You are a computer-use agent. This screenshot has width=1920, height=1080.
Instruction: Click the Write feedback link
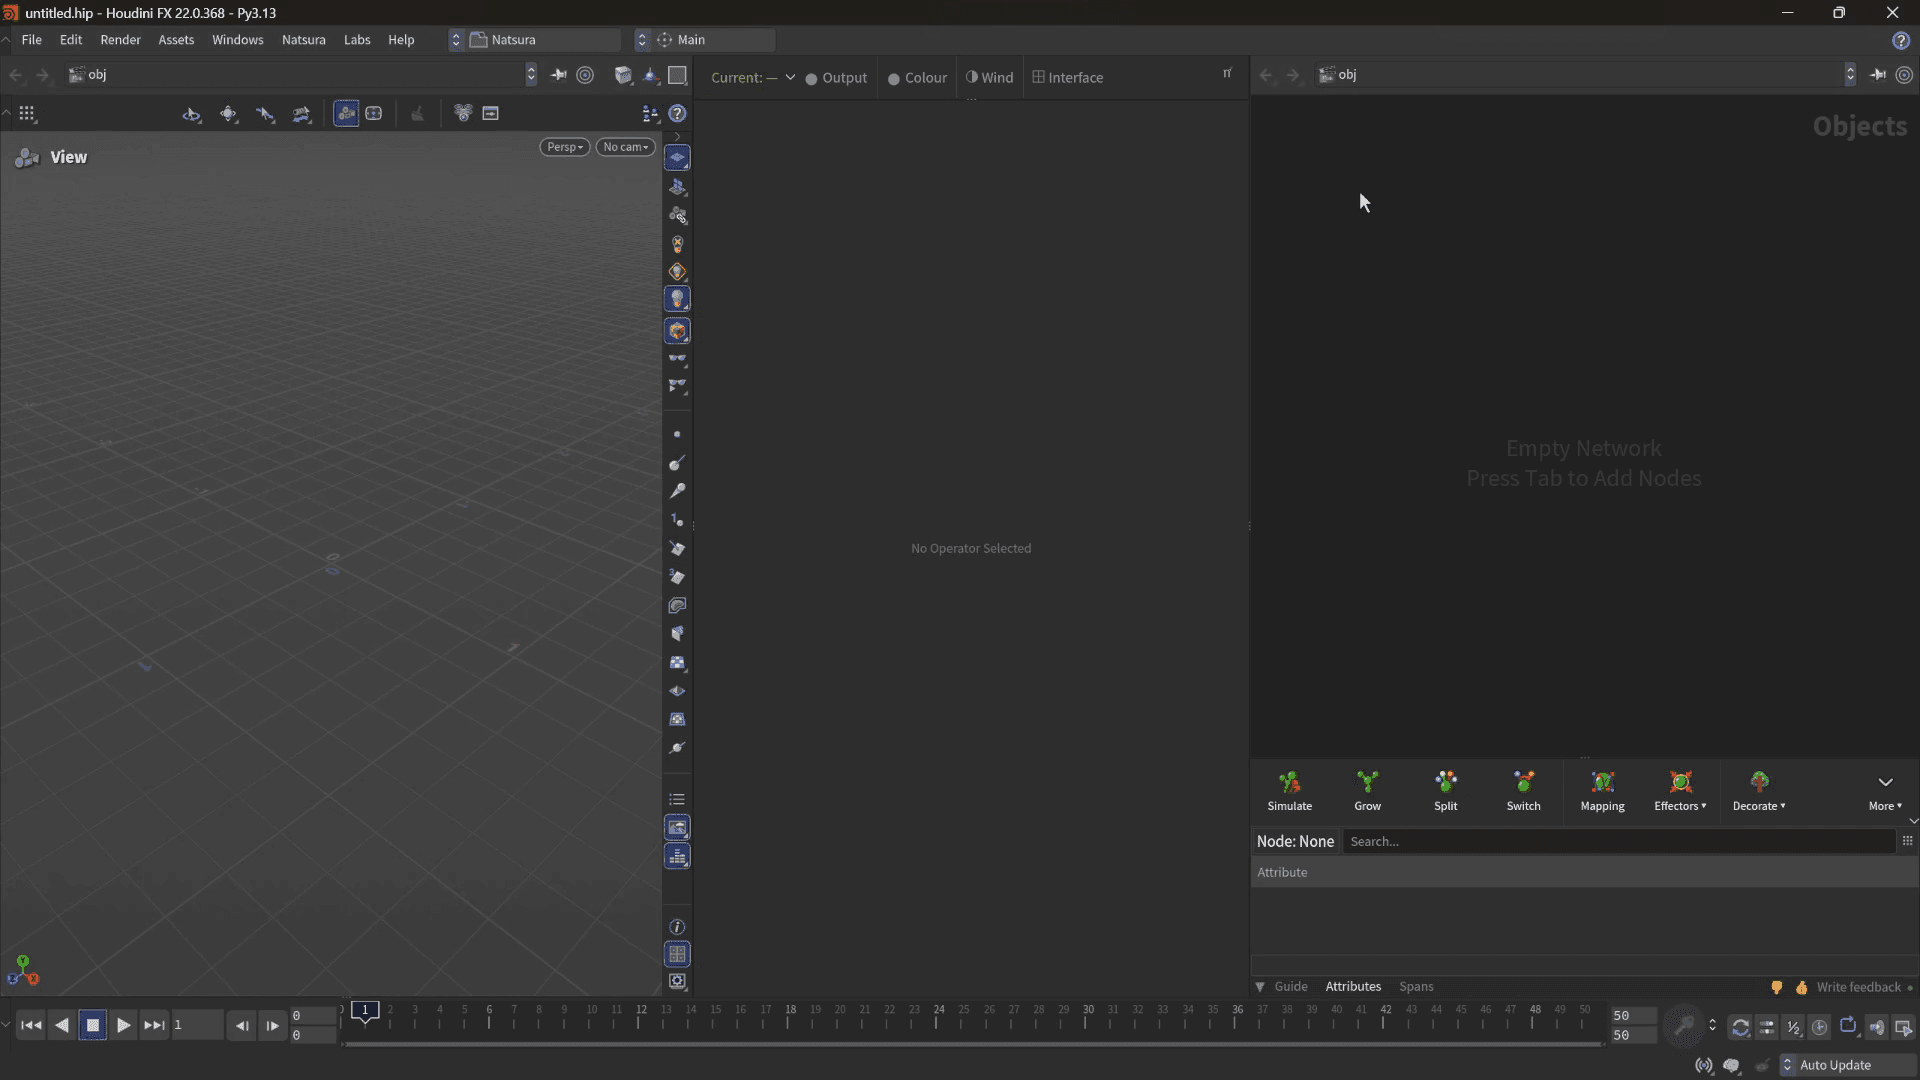1858,987
